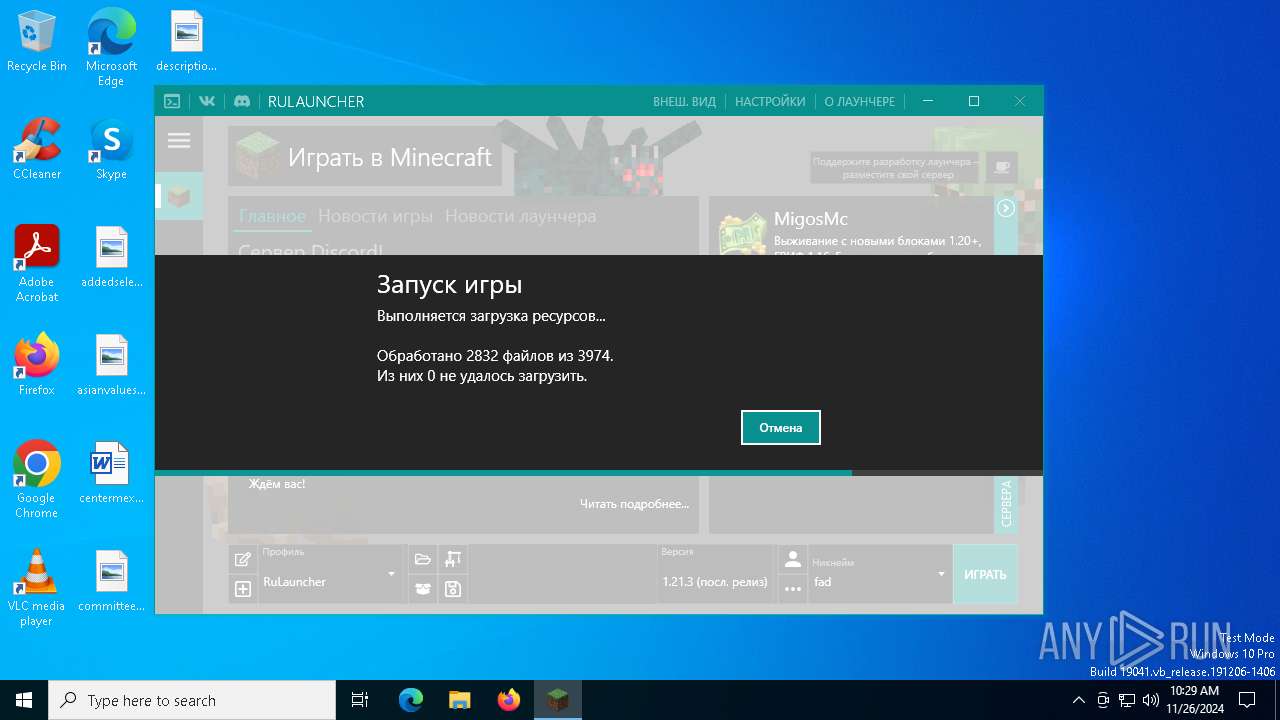
Task: Open the Recycle Bin desktop icon
Action: [x=37, y=42]
